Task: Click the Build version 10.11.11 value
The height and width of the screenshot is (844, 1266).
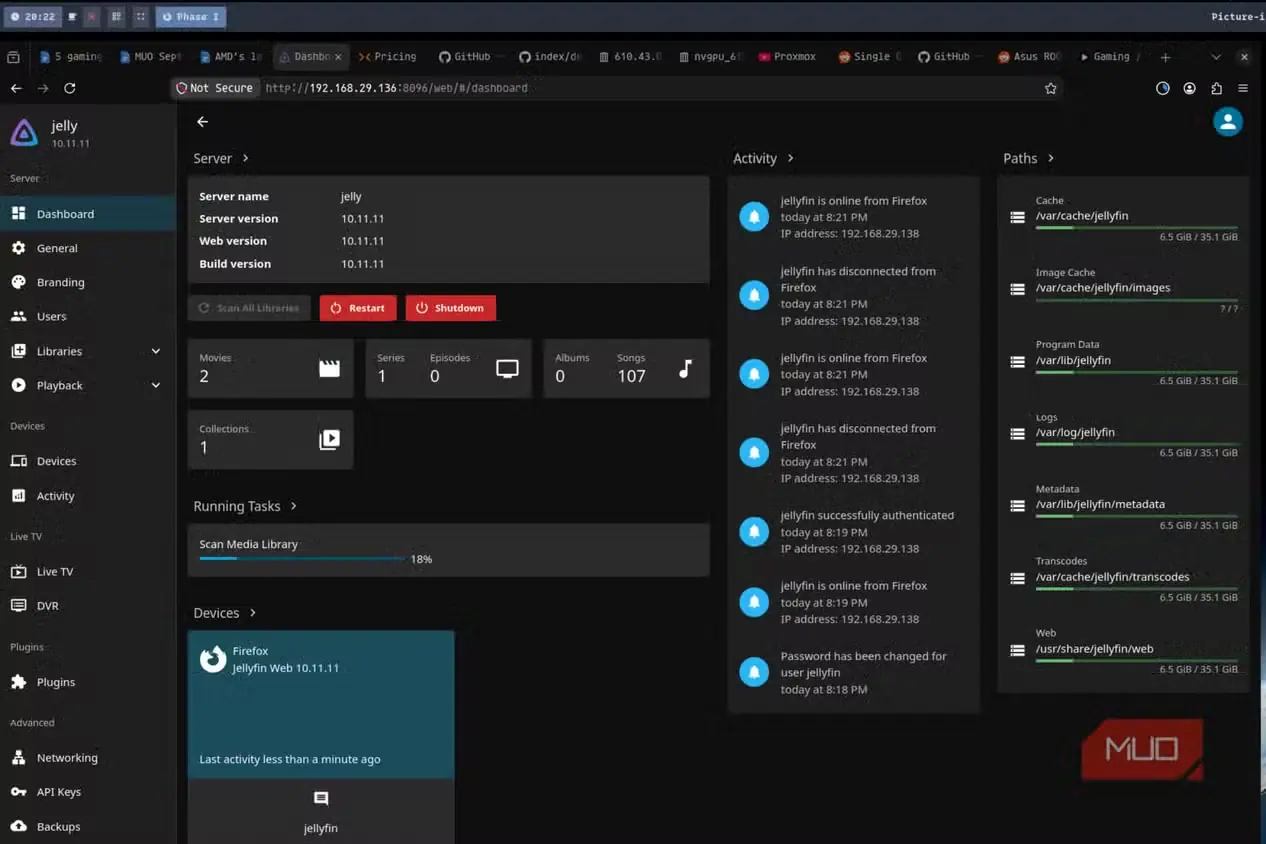Action: pos(362,264)
